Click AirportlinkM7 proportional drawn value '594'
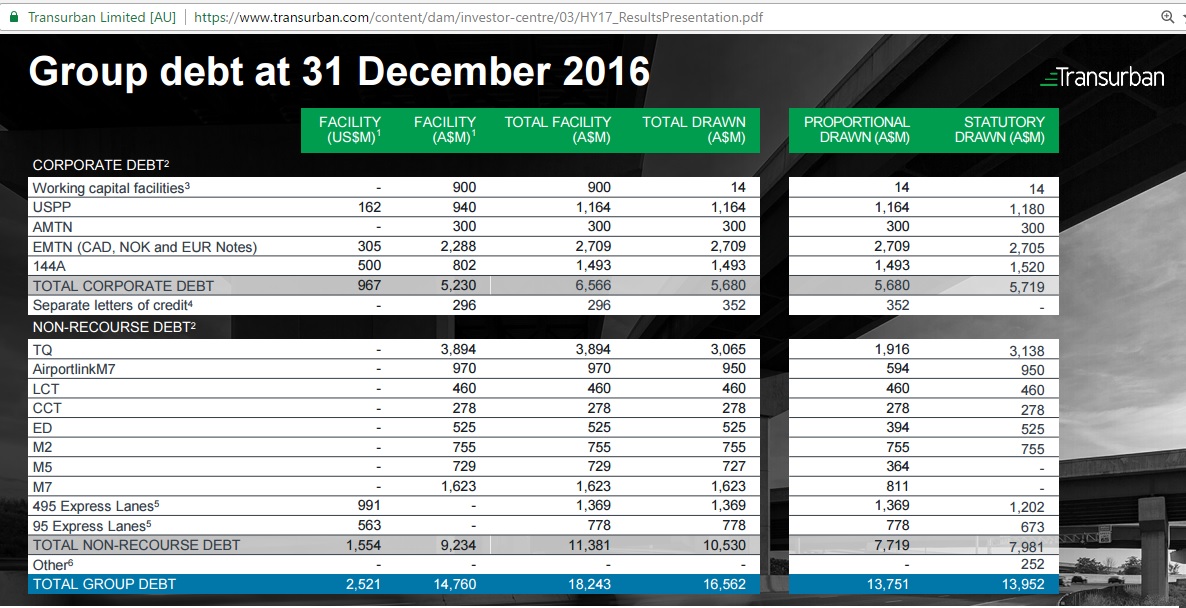The height and width of the screenshot is (608, 1186). point(898,368)
